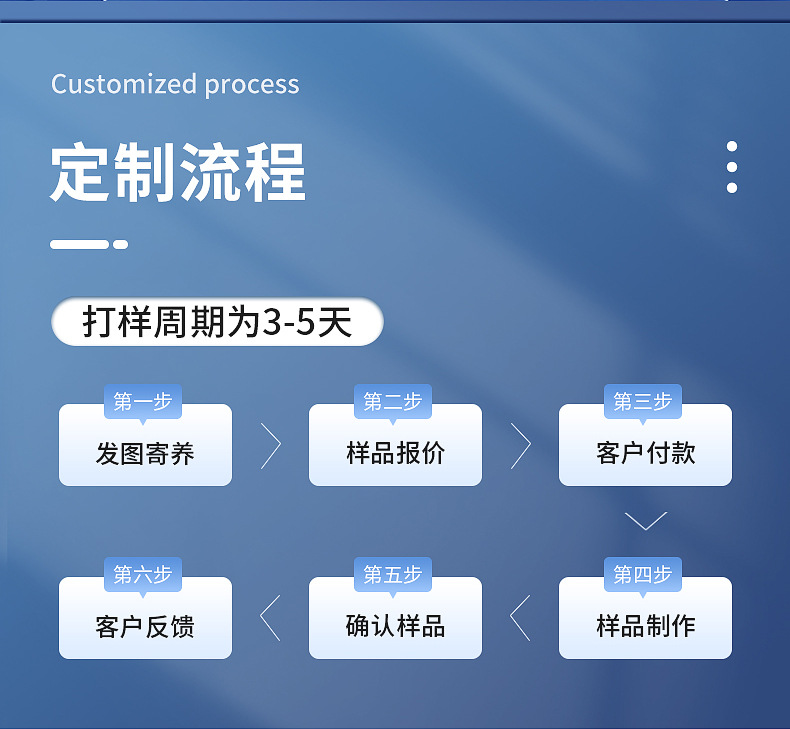The height and width of the screenshot is (729, 790).
Task: Select the 客户反馈 step card
Action: tap(145, 618)
